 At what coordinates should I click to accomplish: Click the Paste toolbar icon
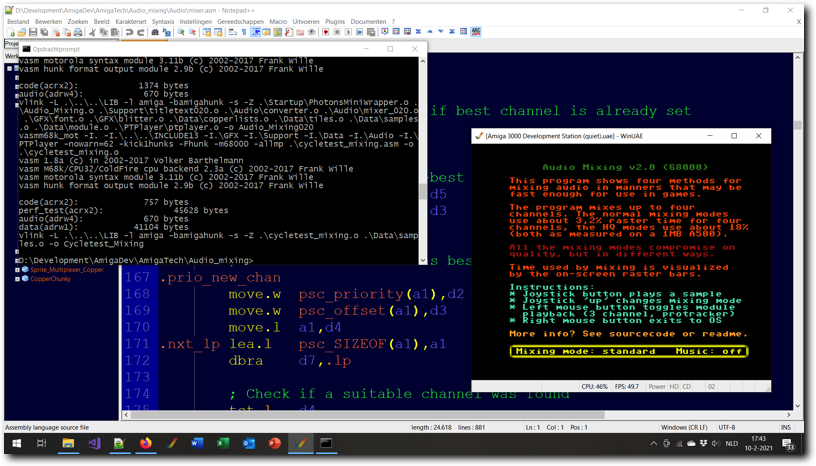[115, 32]
